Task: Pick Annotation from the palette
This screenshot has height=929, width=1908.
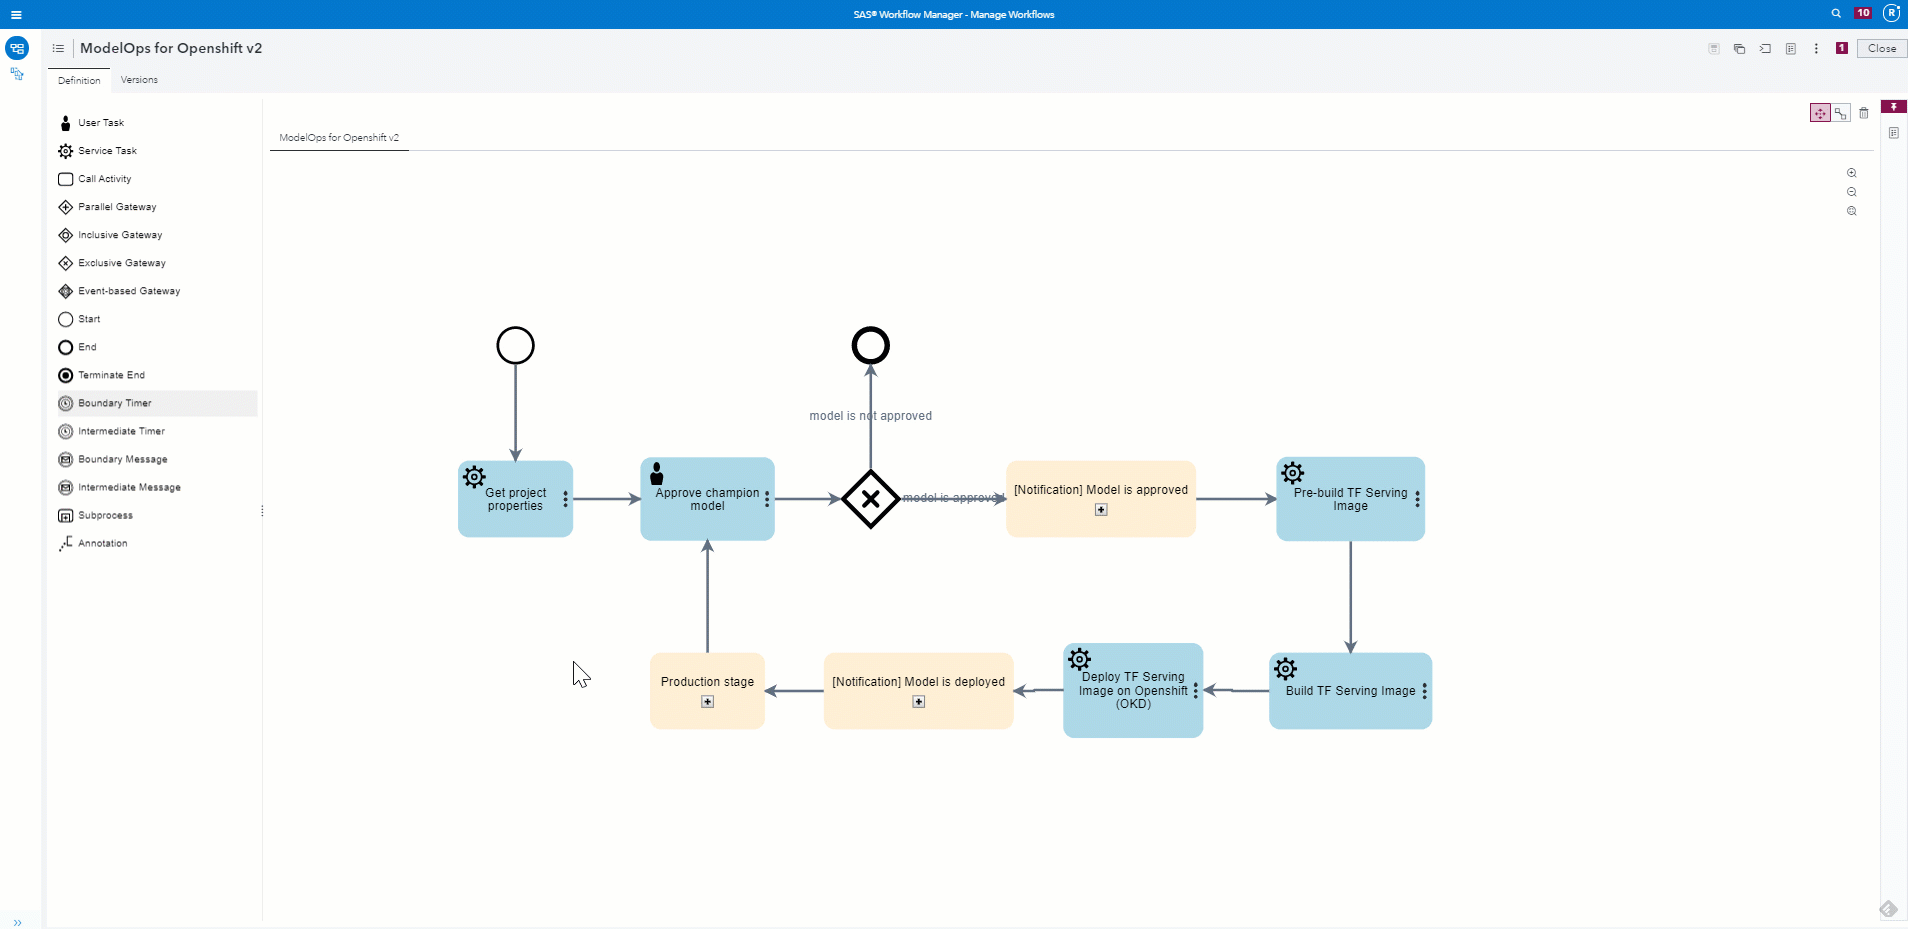Action: [x=157, y=543]
